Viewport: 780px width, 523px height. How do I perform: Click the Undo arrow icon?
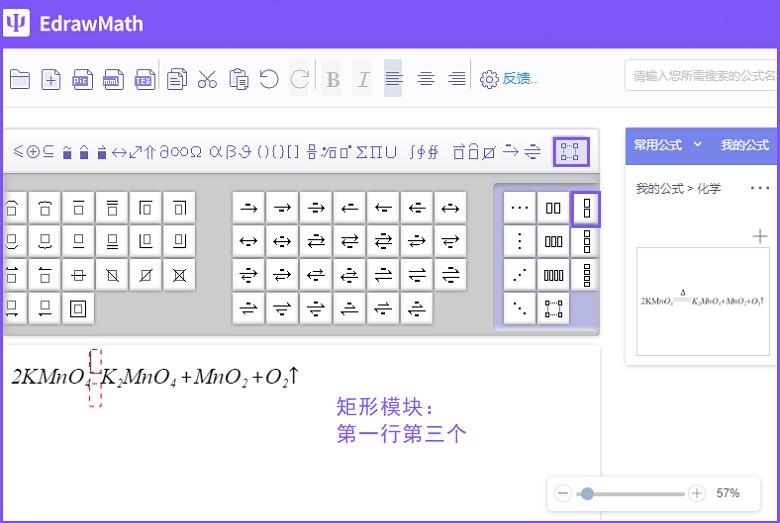tap(268, 79)
